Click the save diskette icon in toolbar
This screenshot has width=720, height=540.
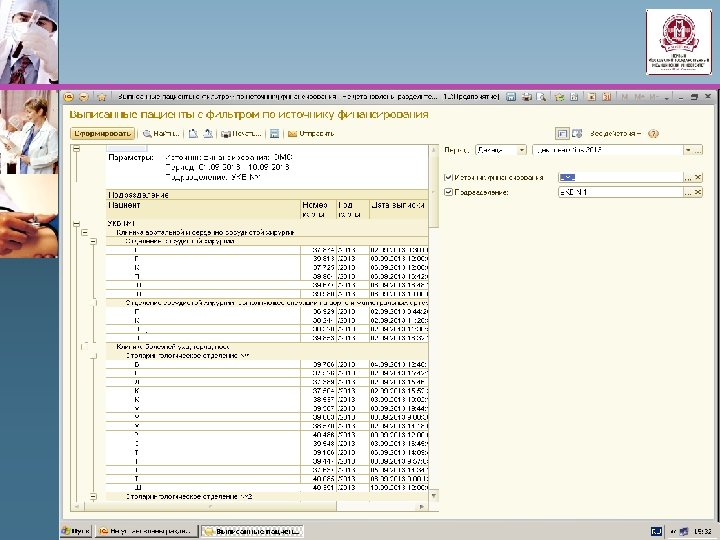(x=274, y=132)
